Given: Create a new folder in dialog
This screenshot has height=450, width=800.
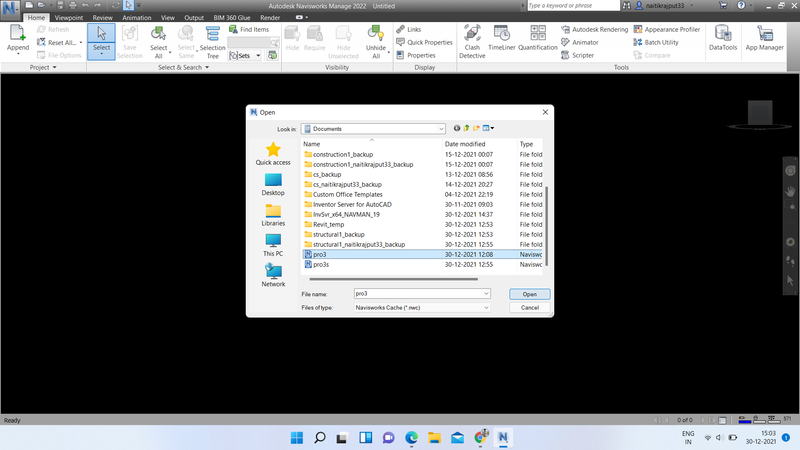Looking at the screenshot, I should pos(476,128).
